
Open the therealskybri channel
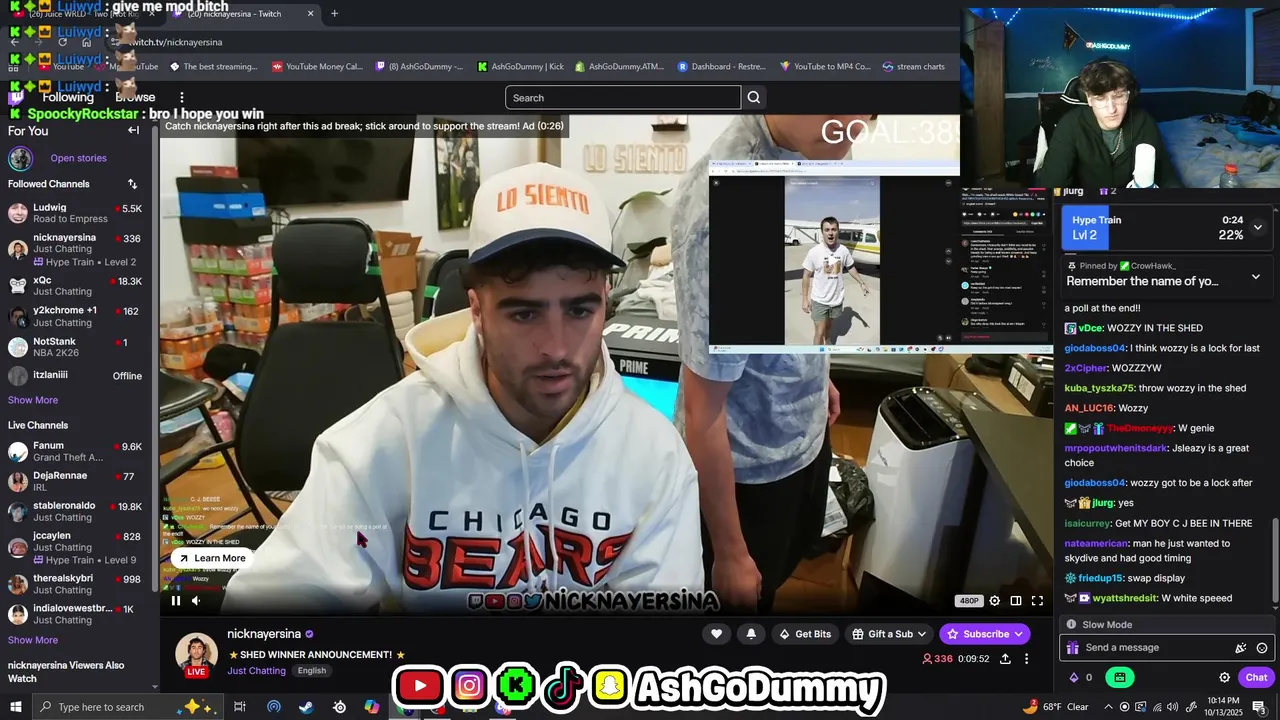(x=75, y=584)
